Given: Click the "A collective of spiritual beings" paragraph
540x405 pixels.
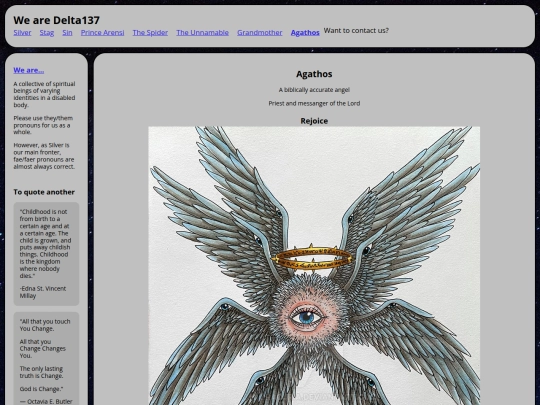Looking at the screenshot, I should point(44,94).
